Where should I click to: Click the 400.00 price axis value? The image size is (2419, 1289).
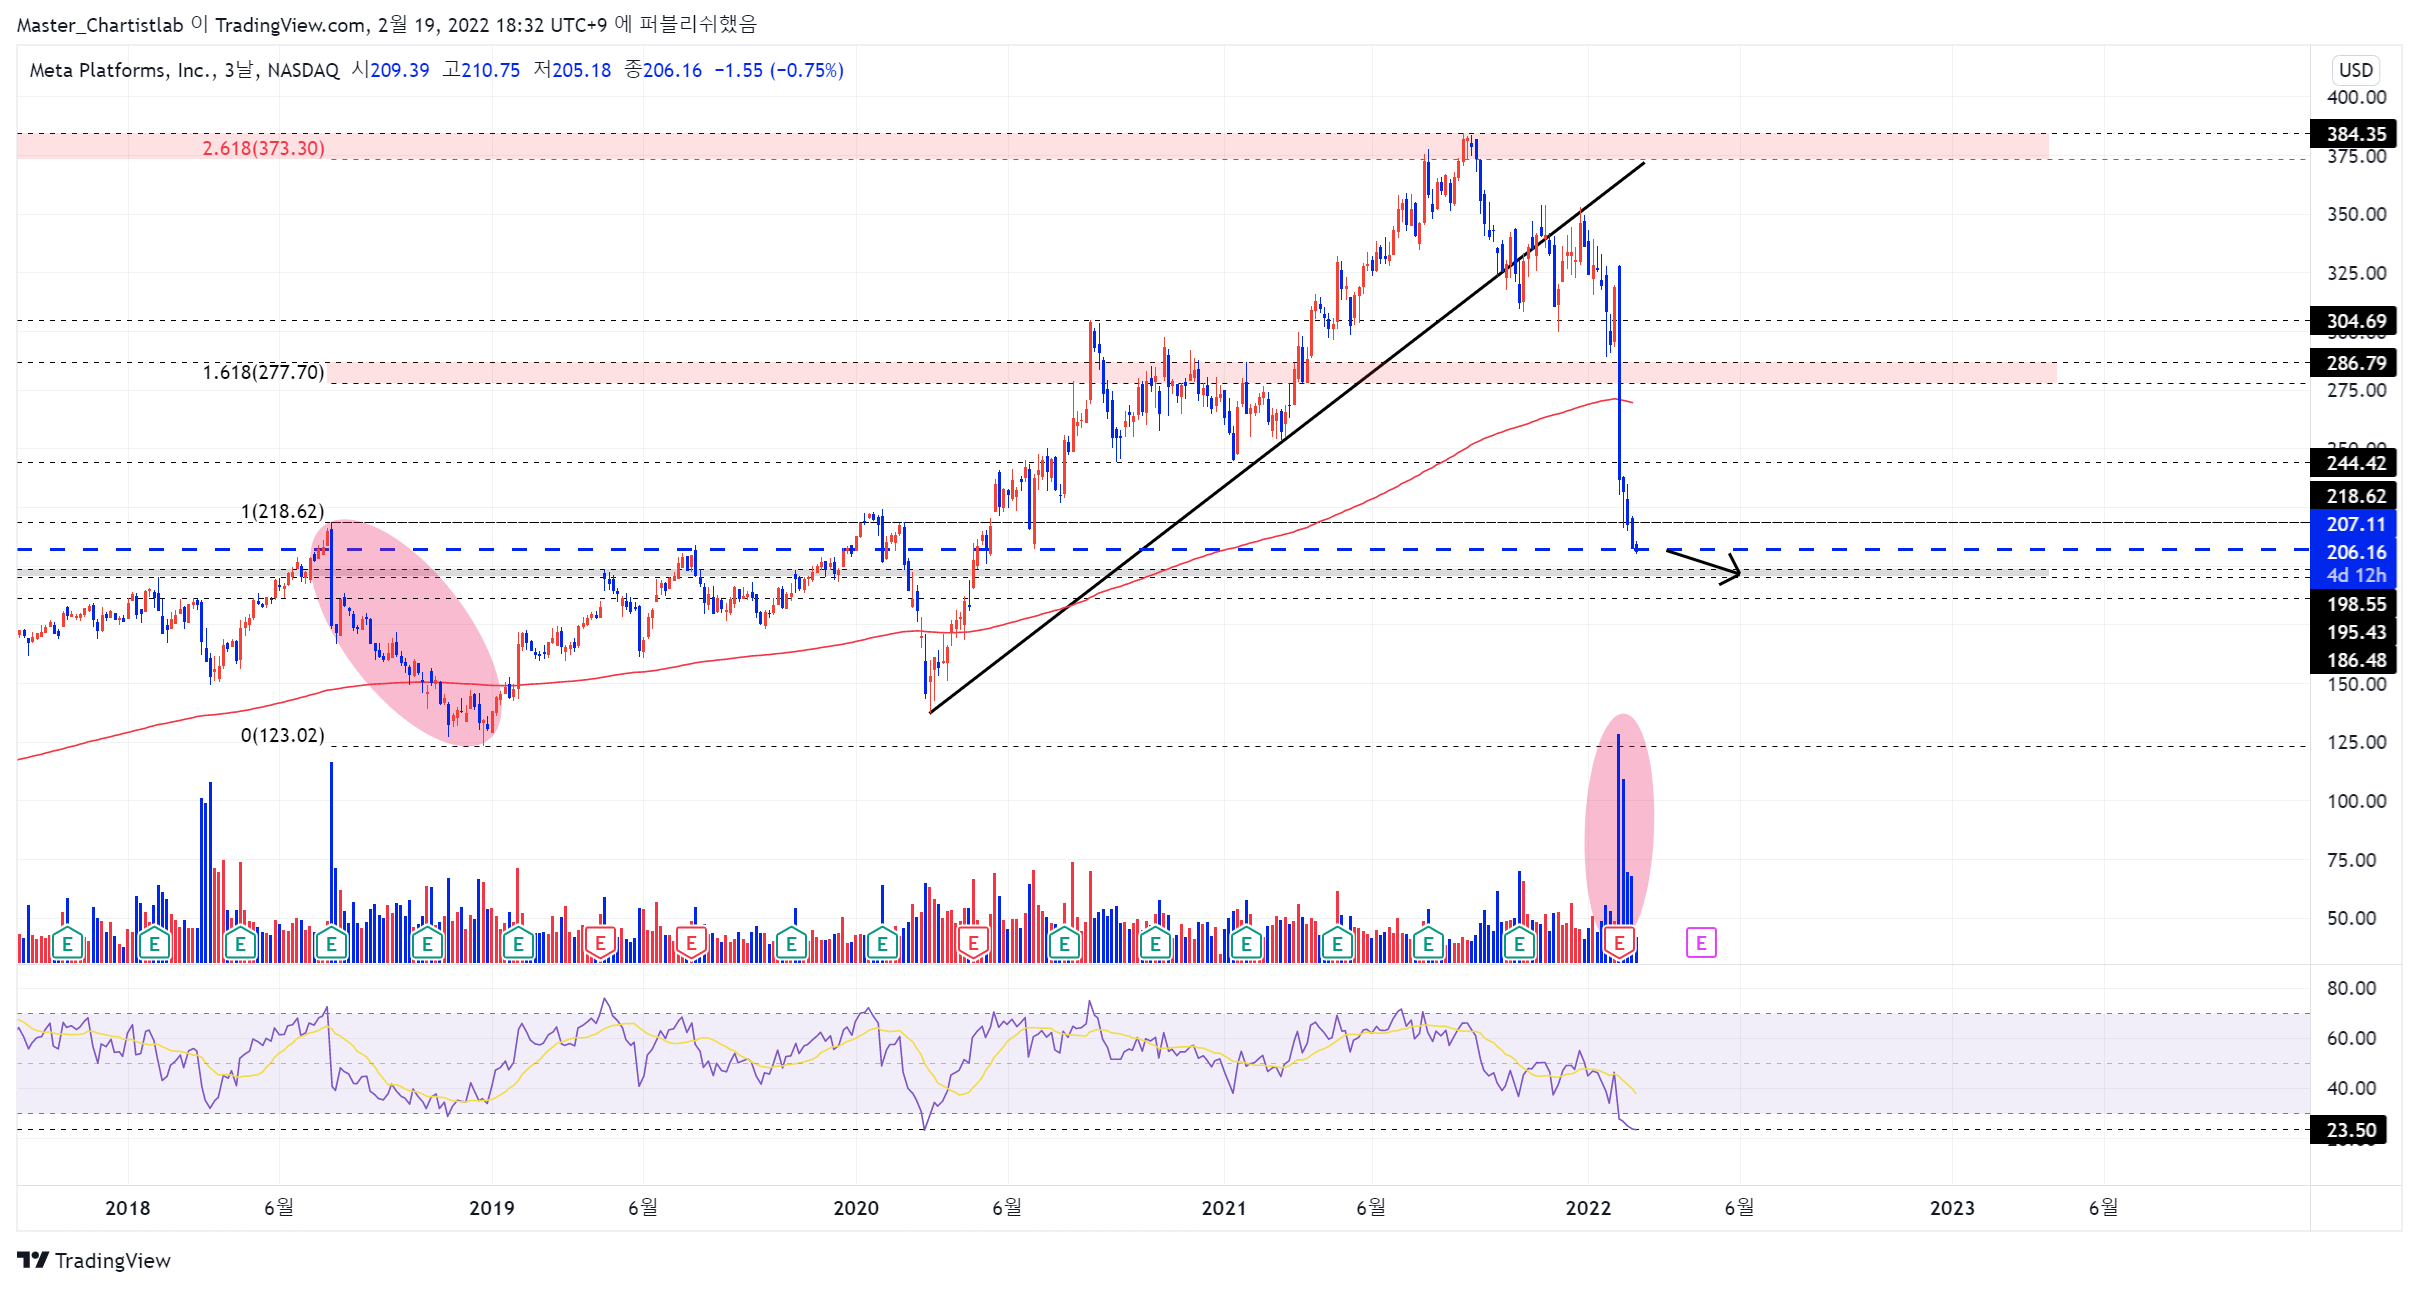[x=2356, y=97]
